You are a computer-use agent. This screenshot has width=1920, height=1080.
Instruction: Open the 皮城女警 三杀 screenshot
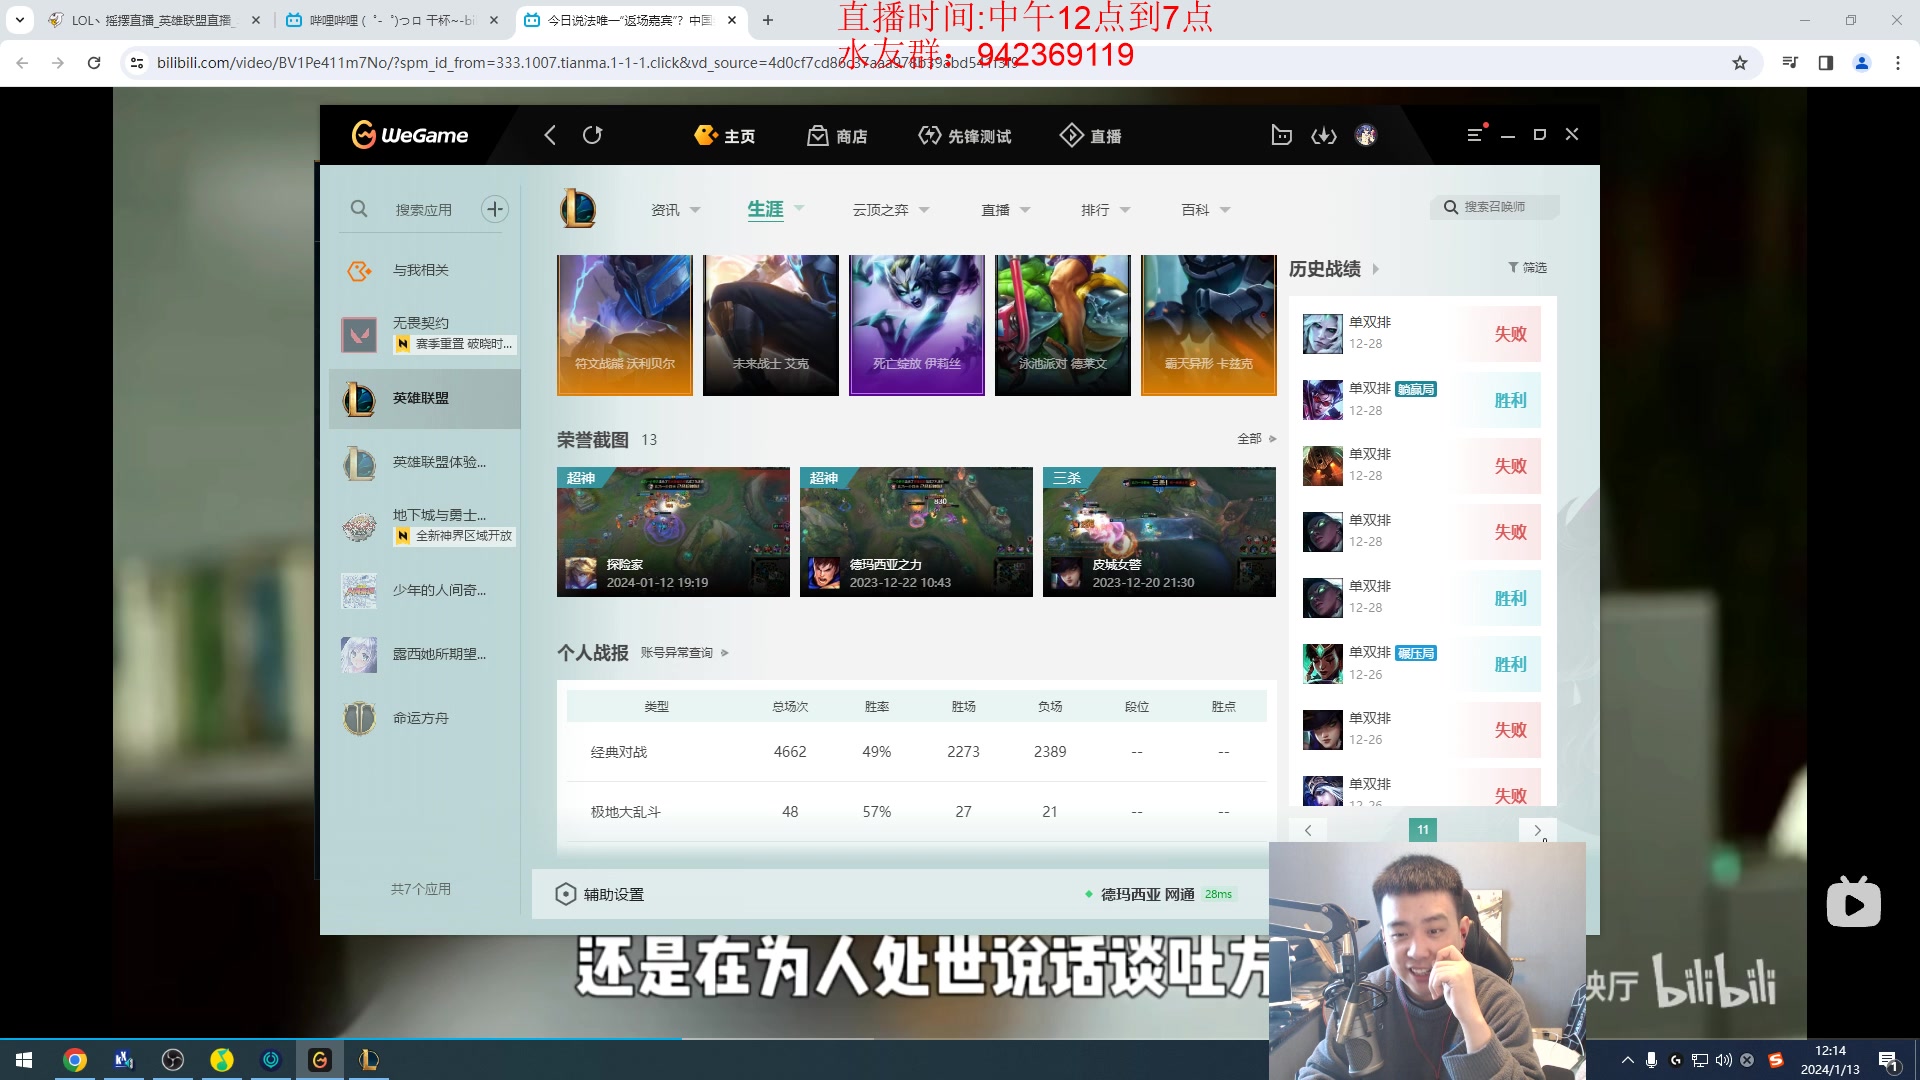(1159, 532)
